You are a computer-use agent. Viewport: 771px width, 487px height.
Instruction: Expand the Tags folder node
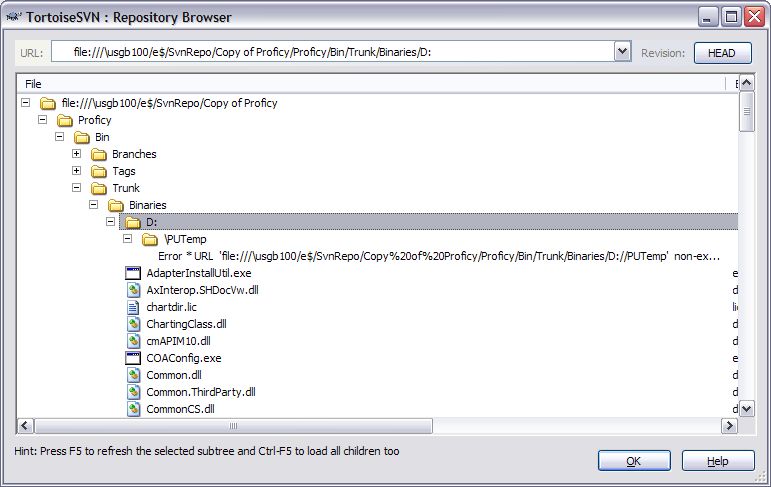(x=77, y=171)
